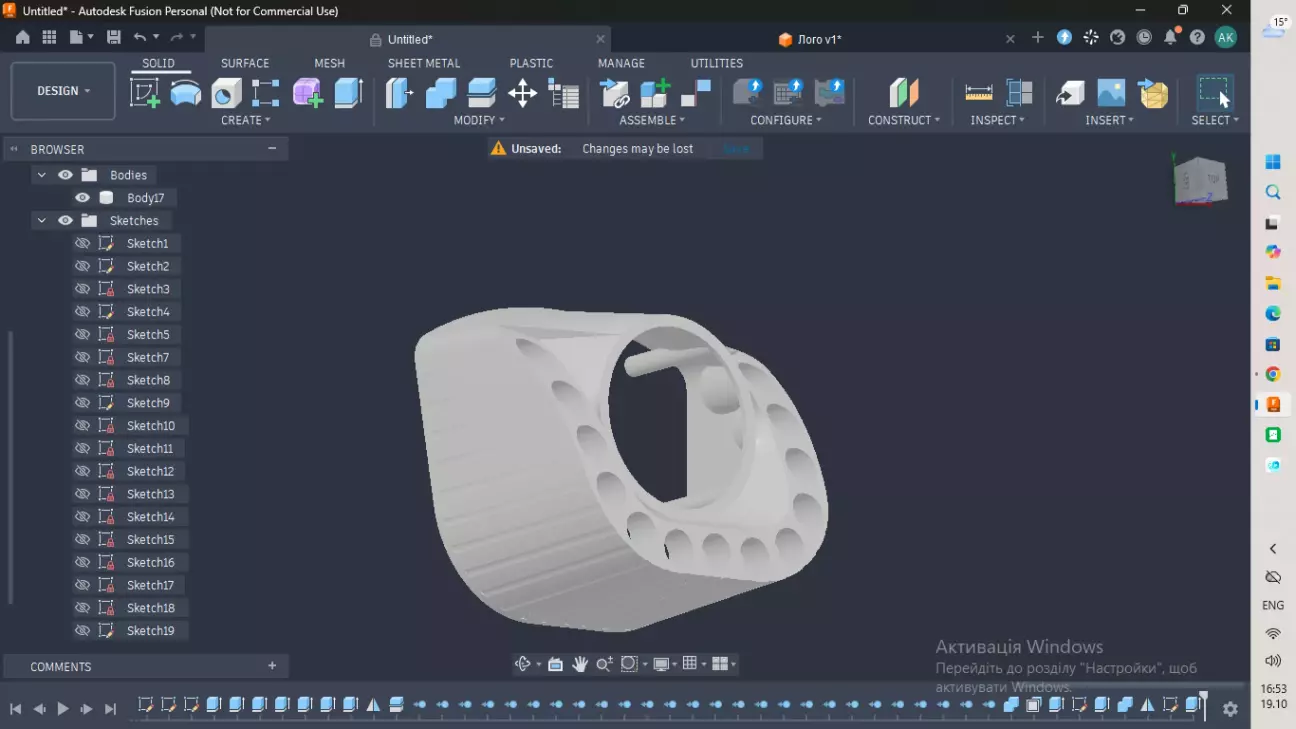Select the Create Form tool
Screen dimensions: 1296x729
[x=307, y=93]
